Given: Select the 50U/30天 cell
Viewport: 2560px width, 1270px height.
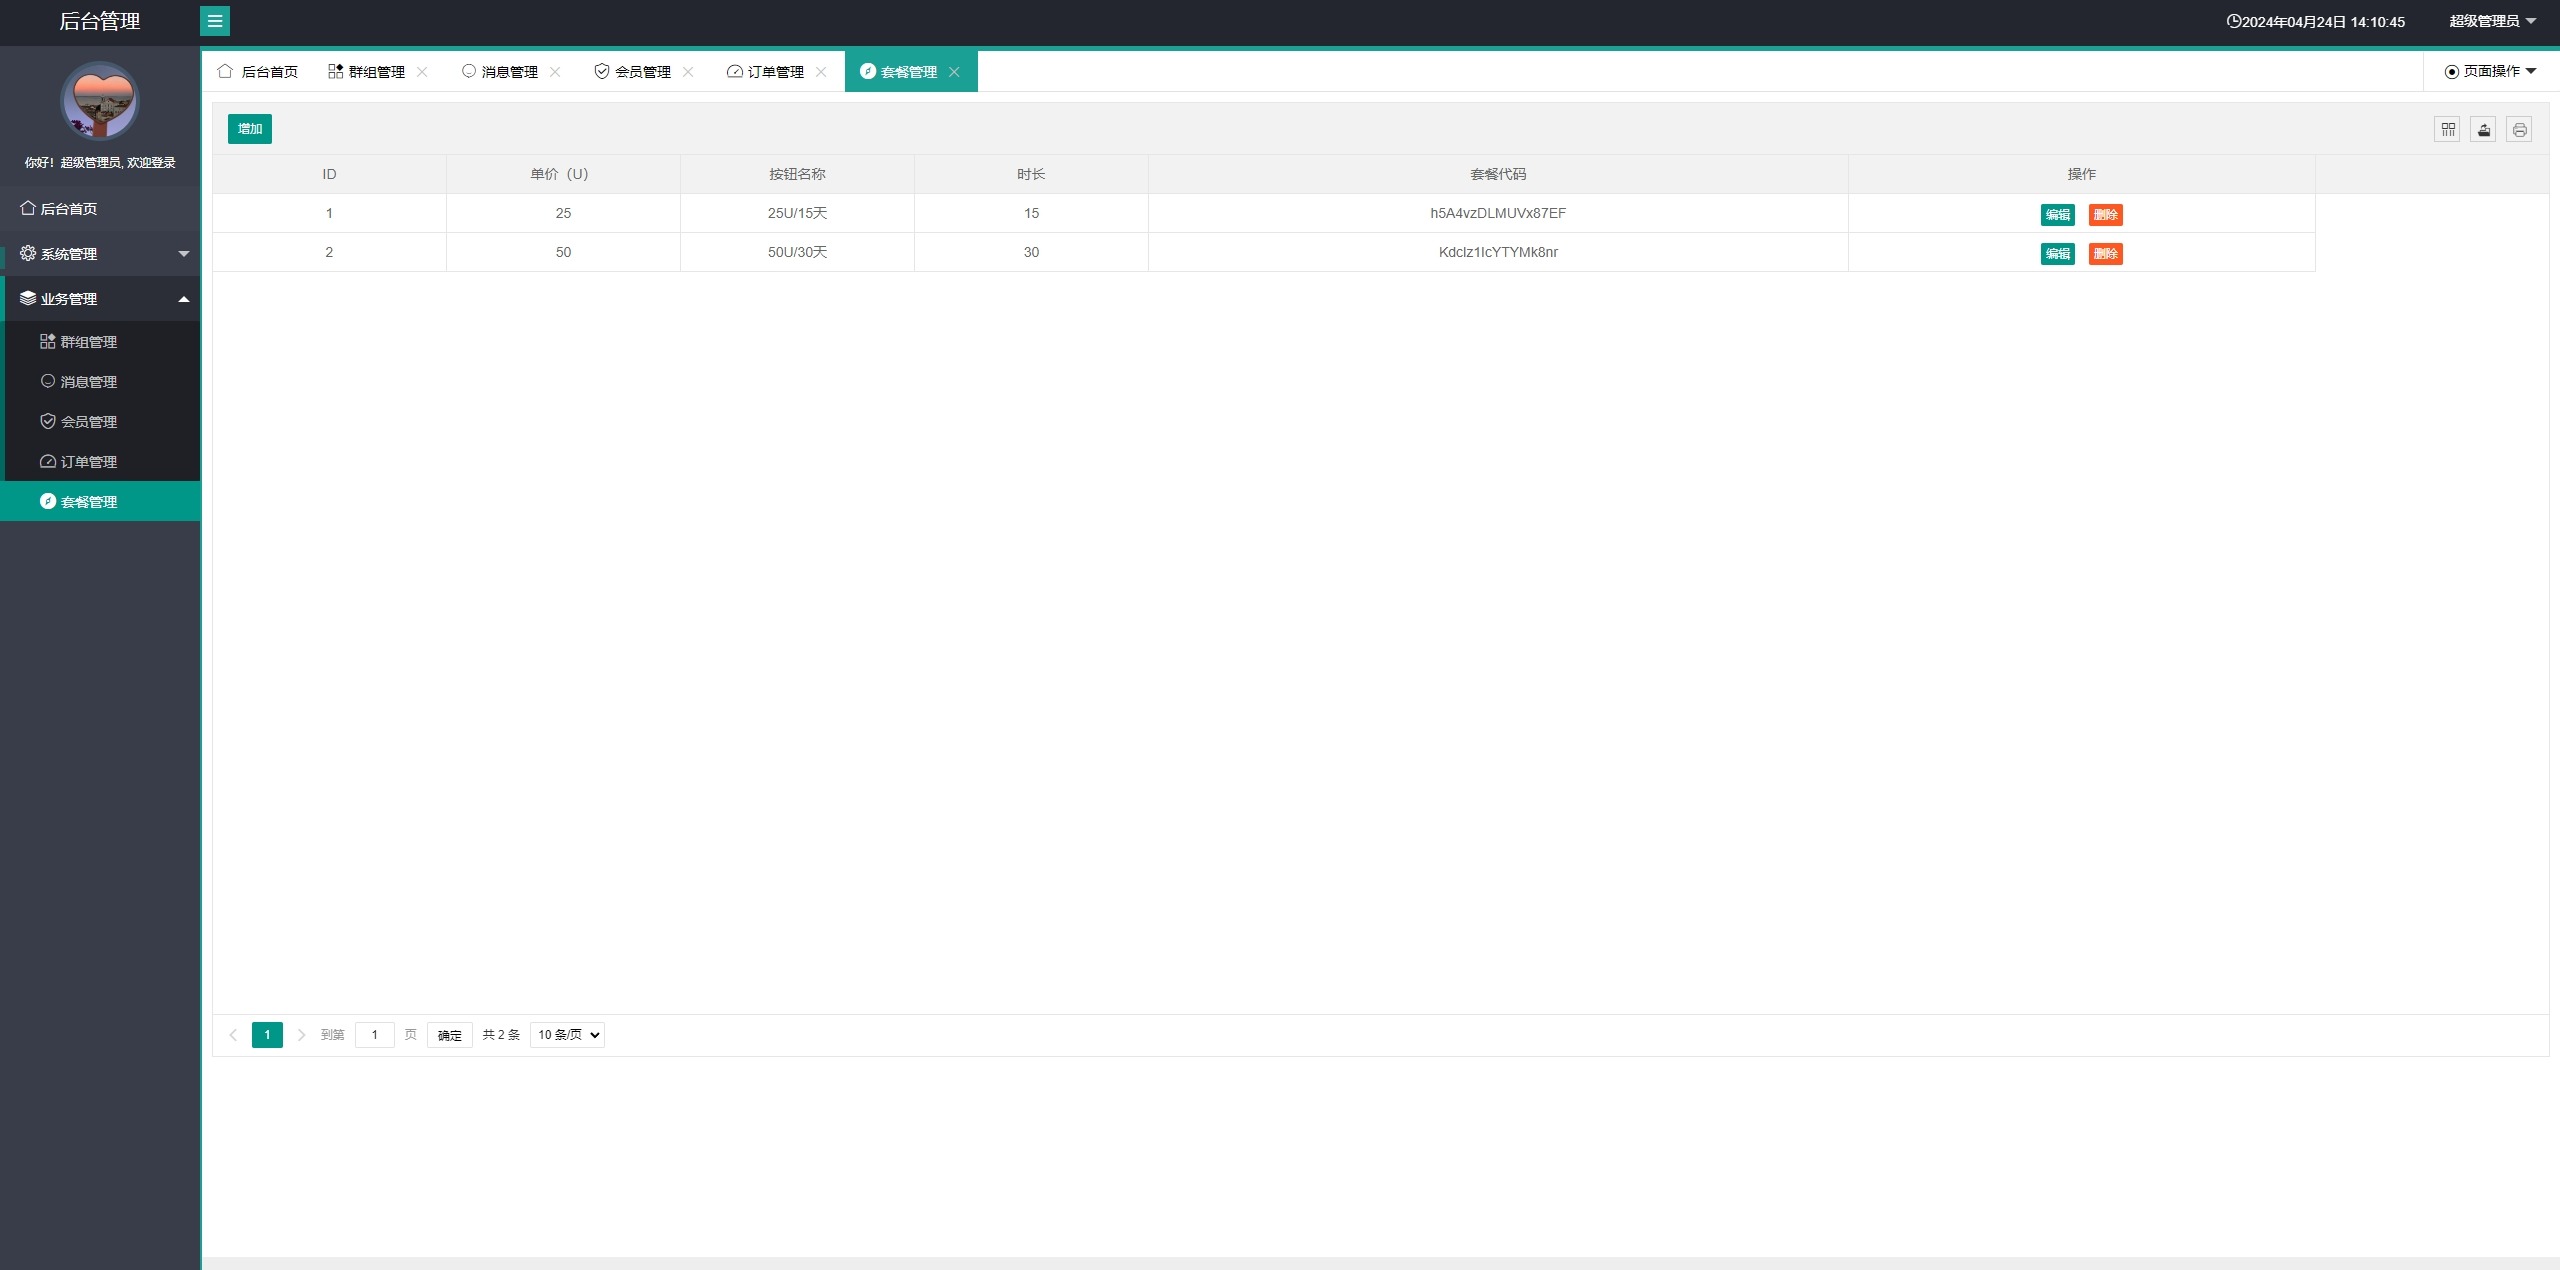Looking at the screenshot, I should (797, 252).
